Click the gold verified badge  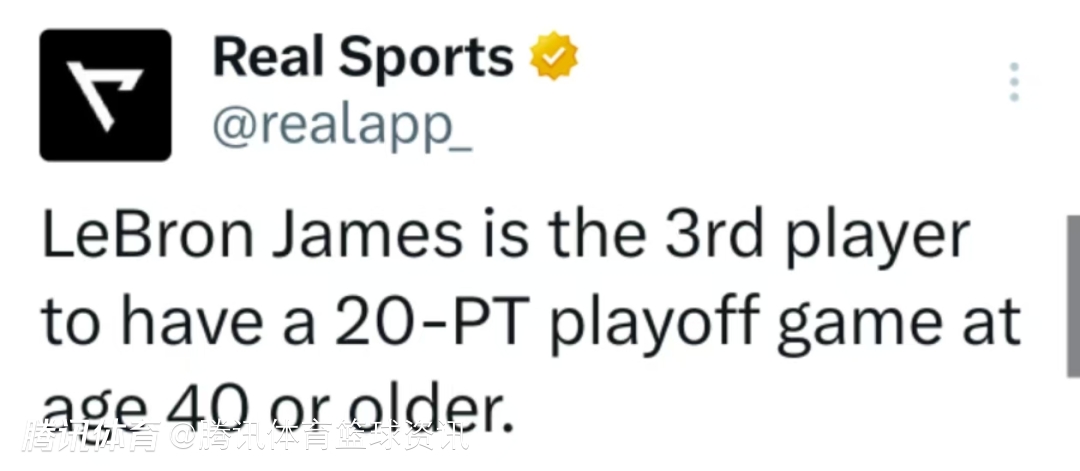(x=553, y=58)
